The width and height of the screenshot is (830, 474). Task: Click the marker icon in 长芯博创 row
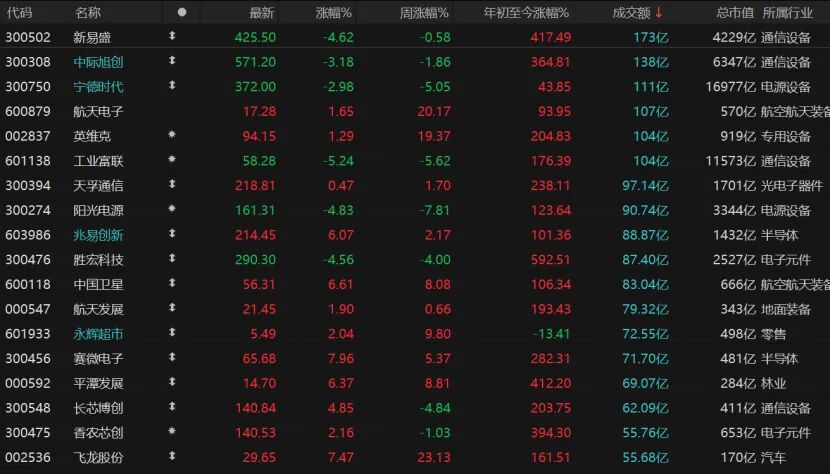click(172, 407)
